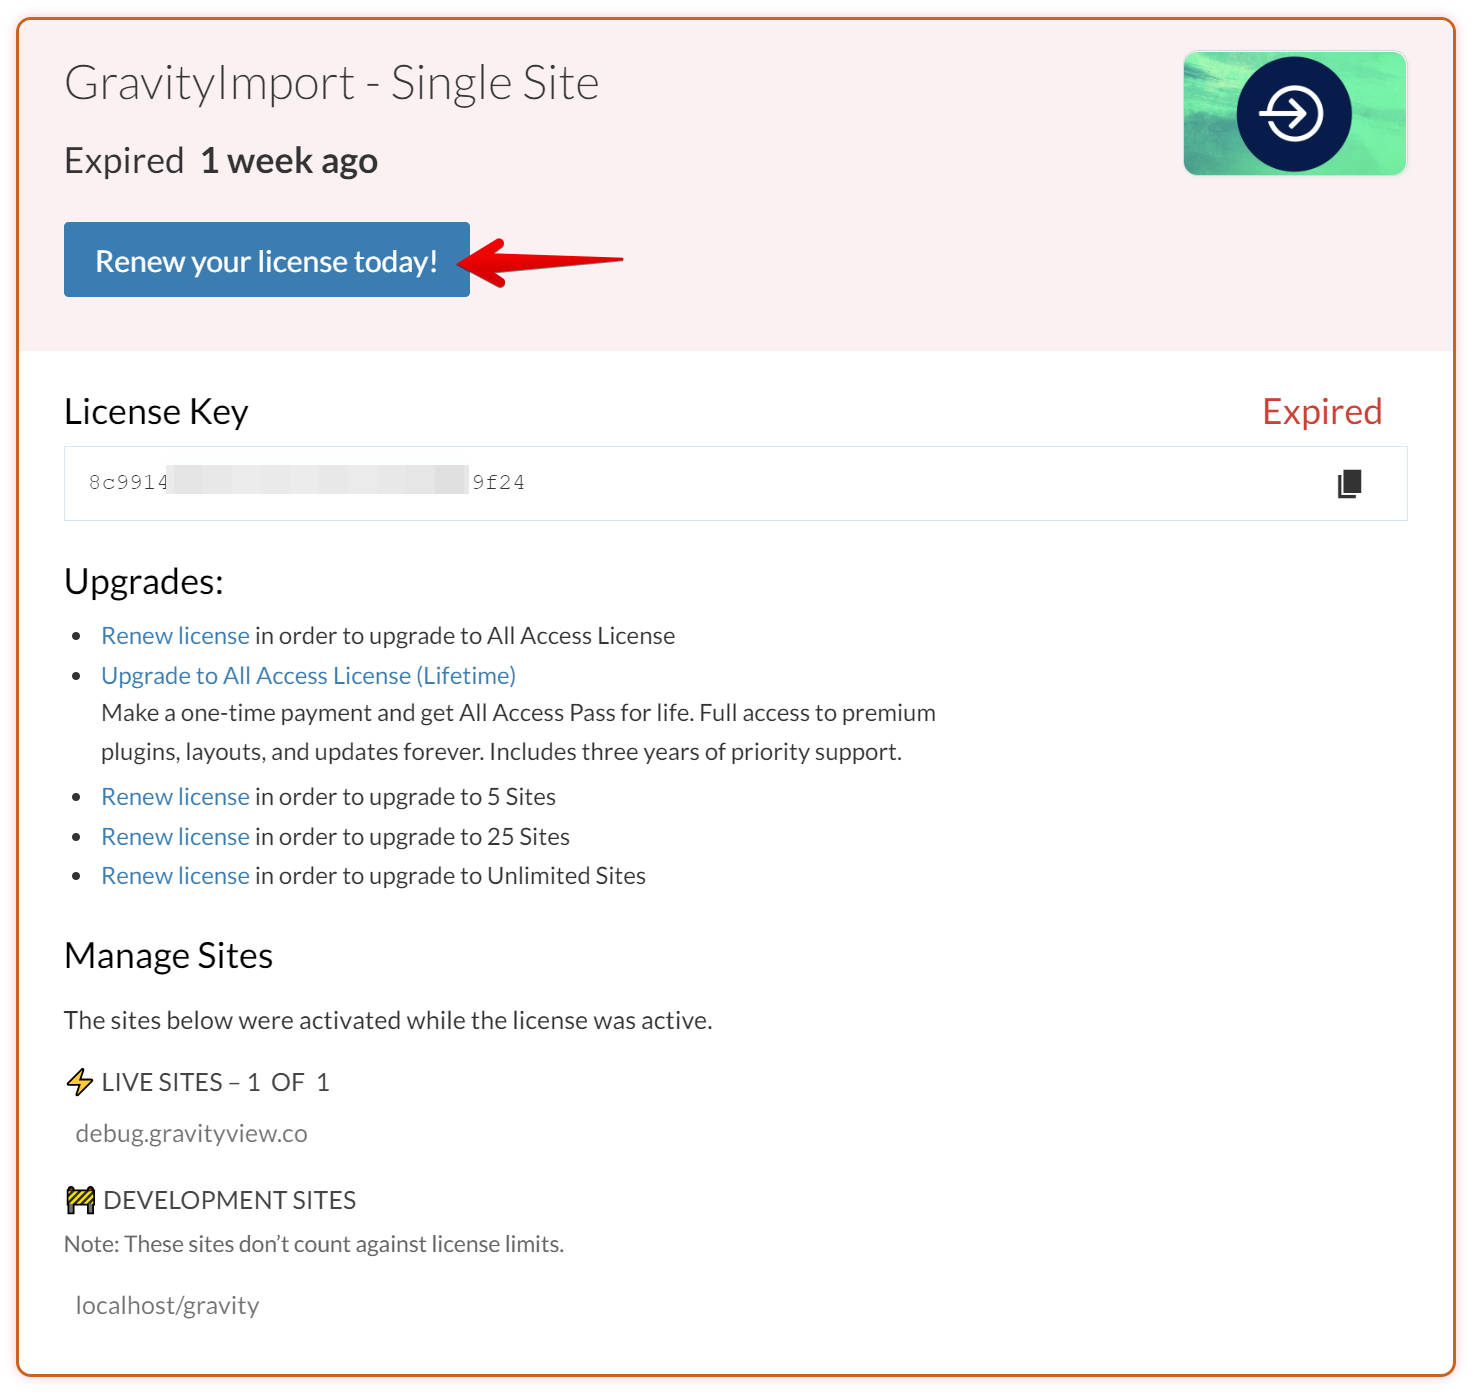Click the Manage Sites heading

pyautogui.click(x=168, y=956)
